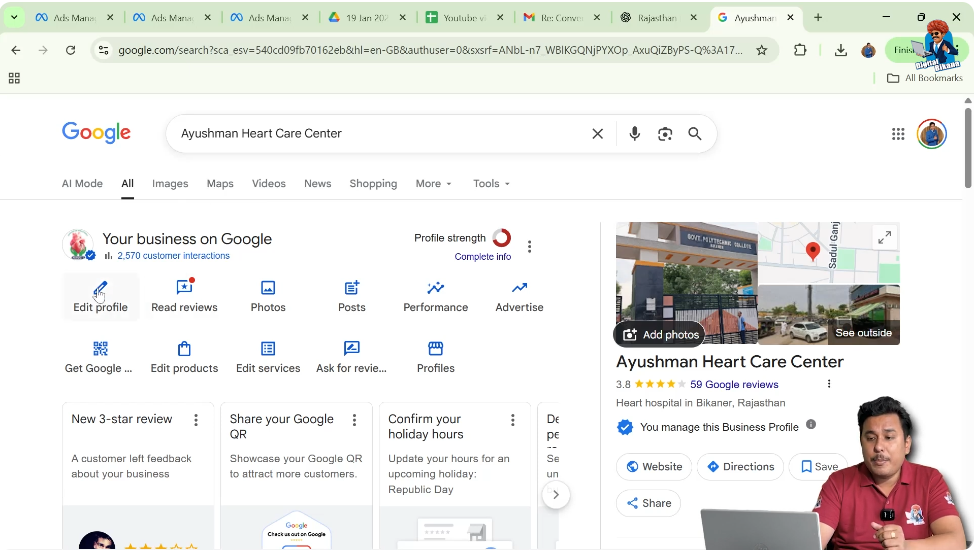Screen dimensions: 974x551
Task: Open All Bookmarks folder
Action: tap(924, 78)
